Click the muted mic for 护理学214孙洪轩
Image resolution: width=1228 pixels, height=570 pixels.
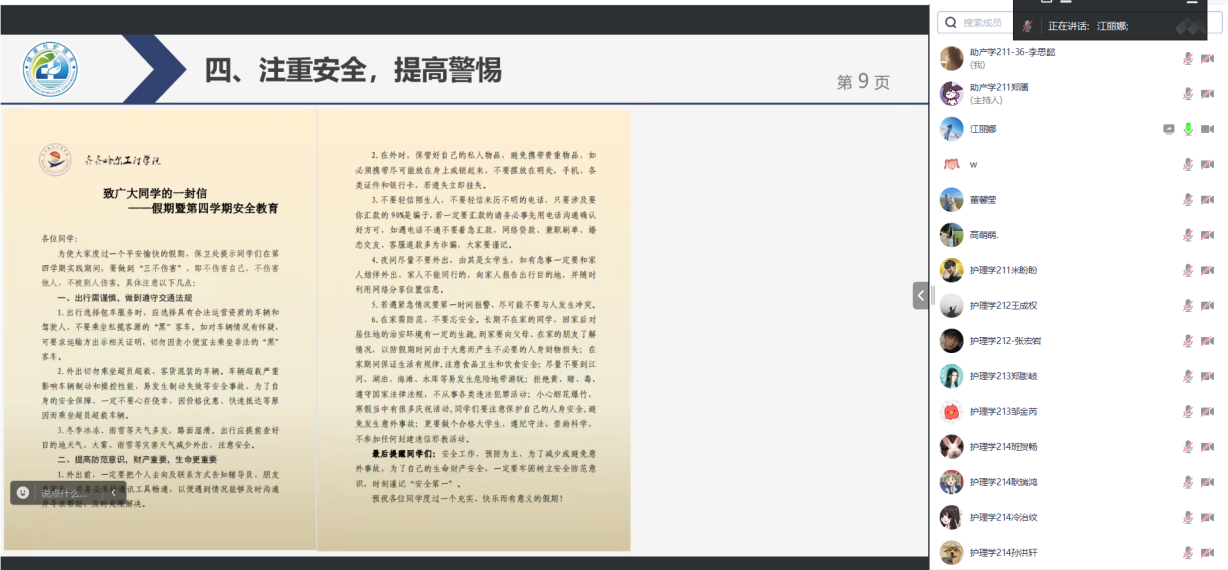(x=1188, y=553)
